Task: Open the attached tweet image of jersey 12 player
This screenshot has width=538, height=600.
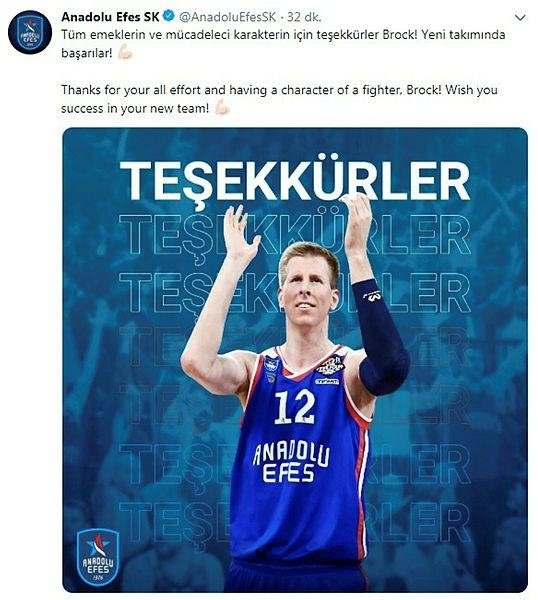Action: coord(295,360)
